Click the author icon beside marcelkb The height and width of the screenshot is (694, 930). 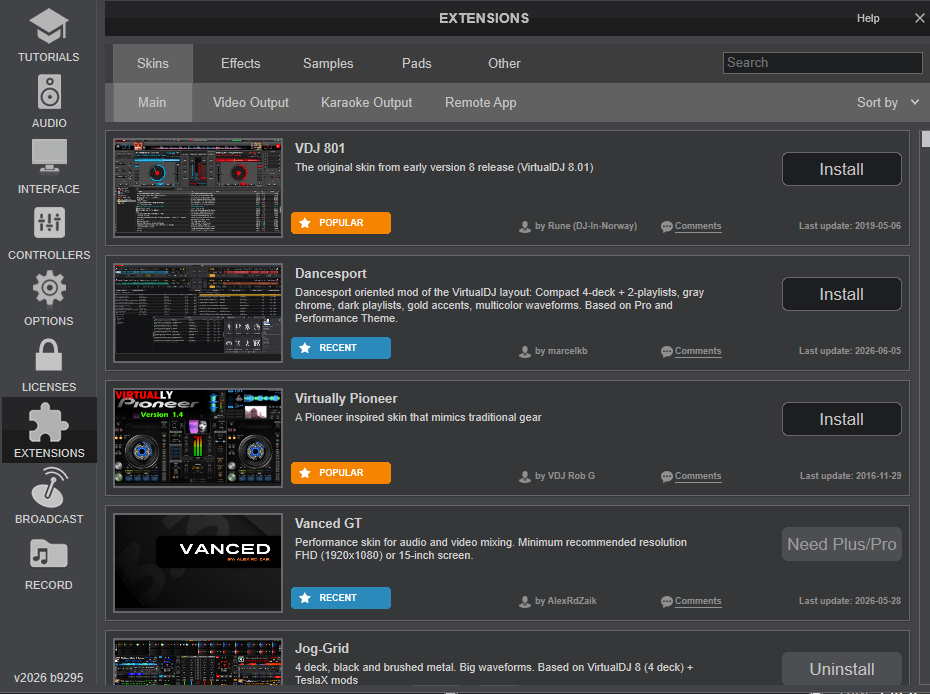click(x=525, y=352)
